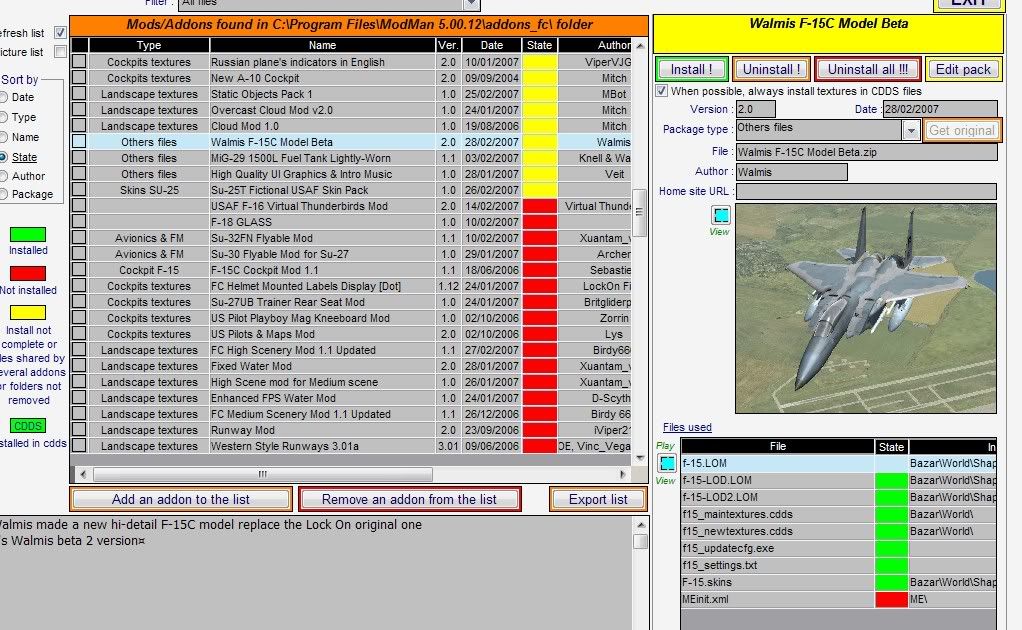Screen dimensions: 1022x630
Task: Click the Play/View icon beside Files used list
Action: point(667,463)
